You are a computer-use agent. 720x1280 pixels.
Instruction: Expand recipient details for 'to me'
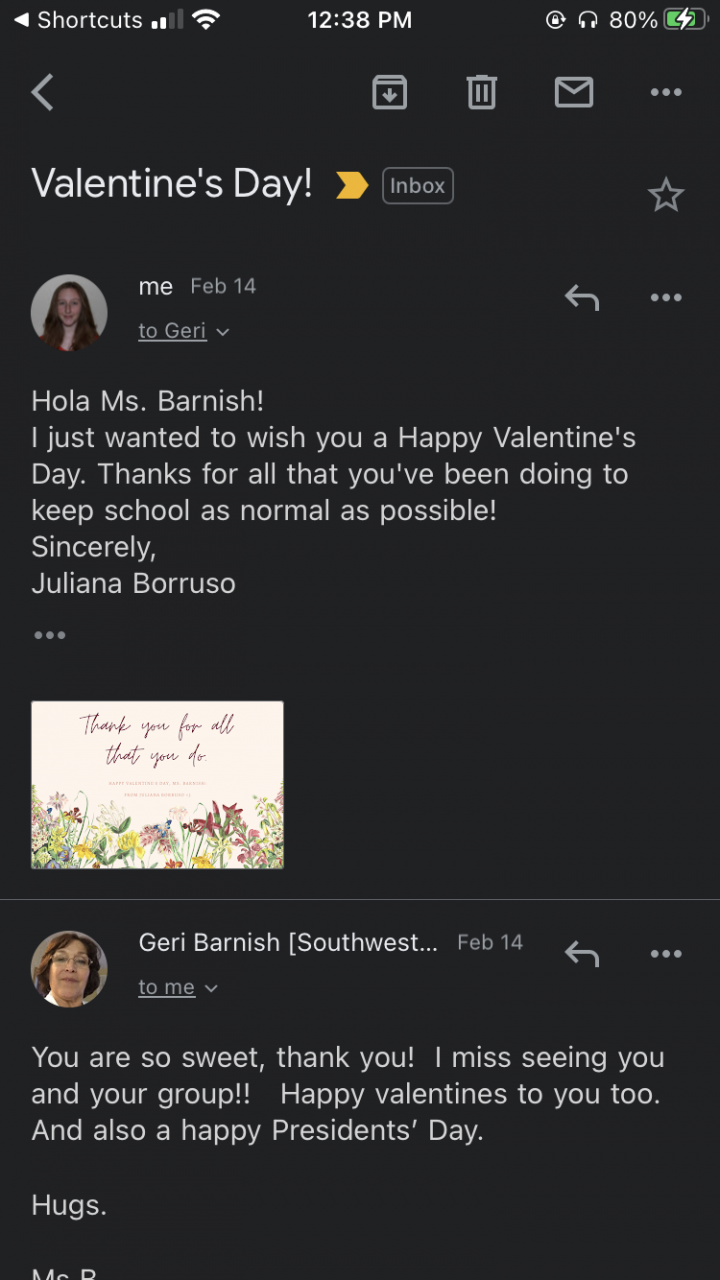click(178, 987)
